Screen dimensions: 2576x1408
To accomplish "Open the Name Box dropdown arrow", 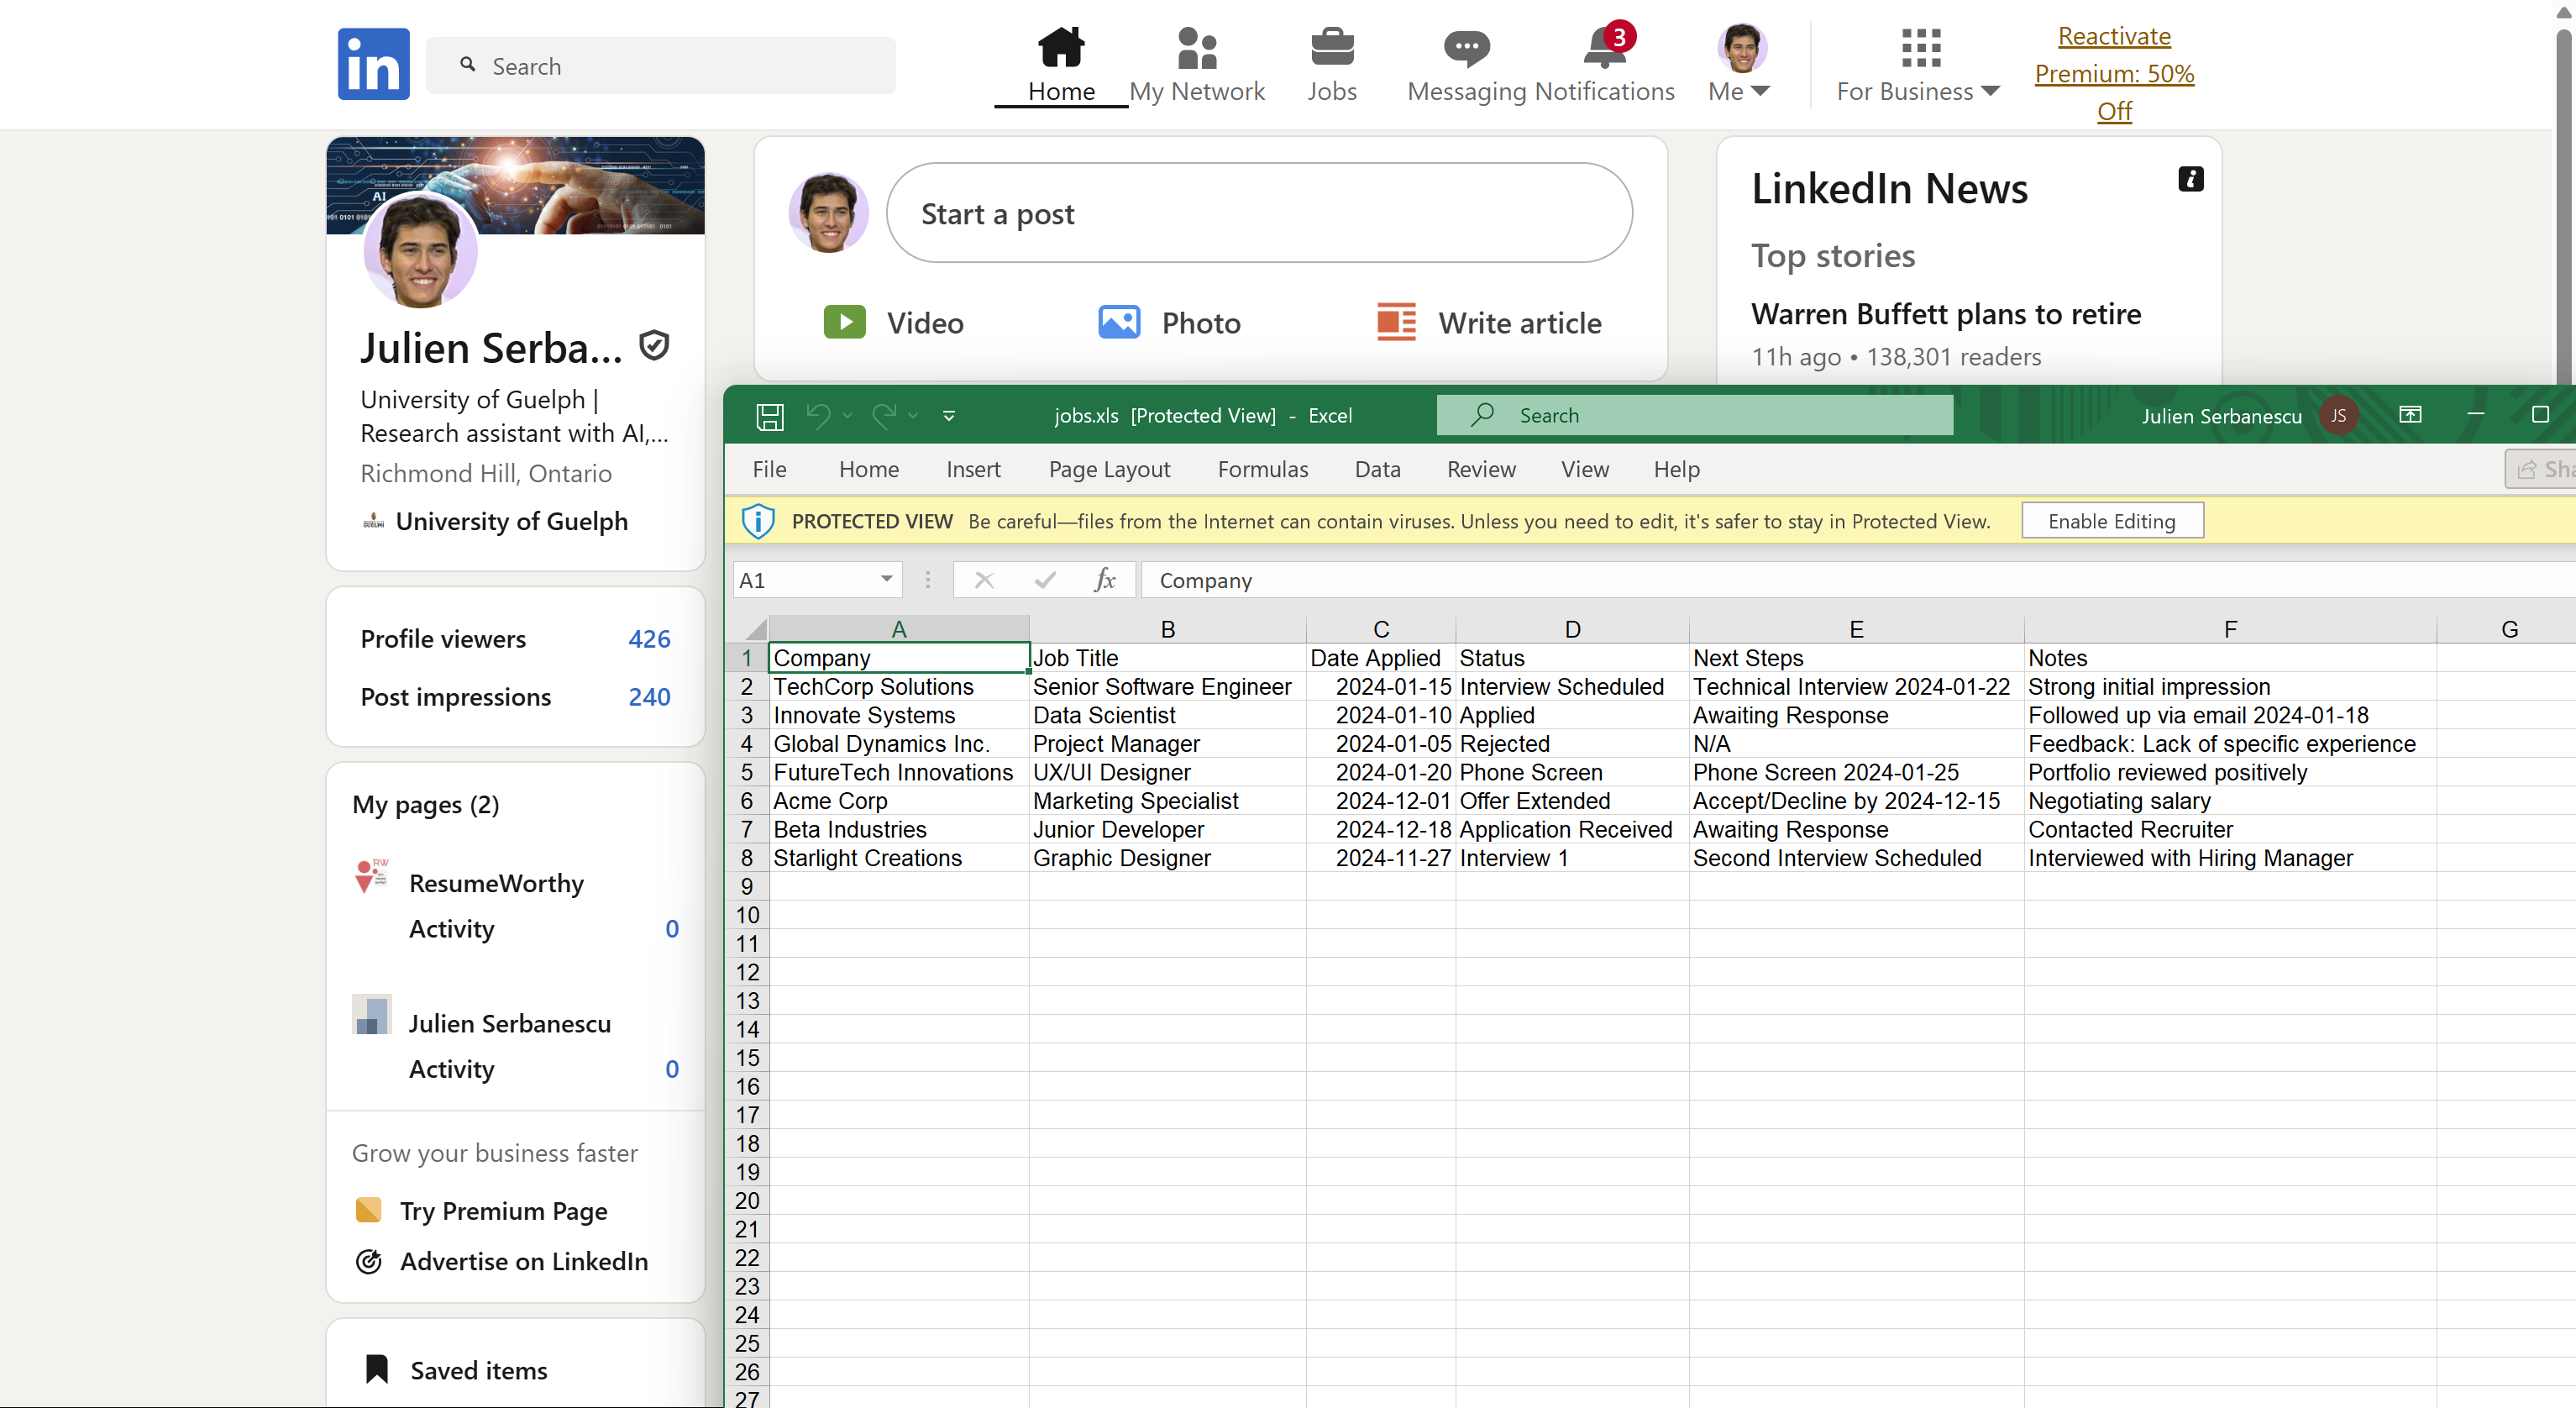I will [x=886, y=580].
